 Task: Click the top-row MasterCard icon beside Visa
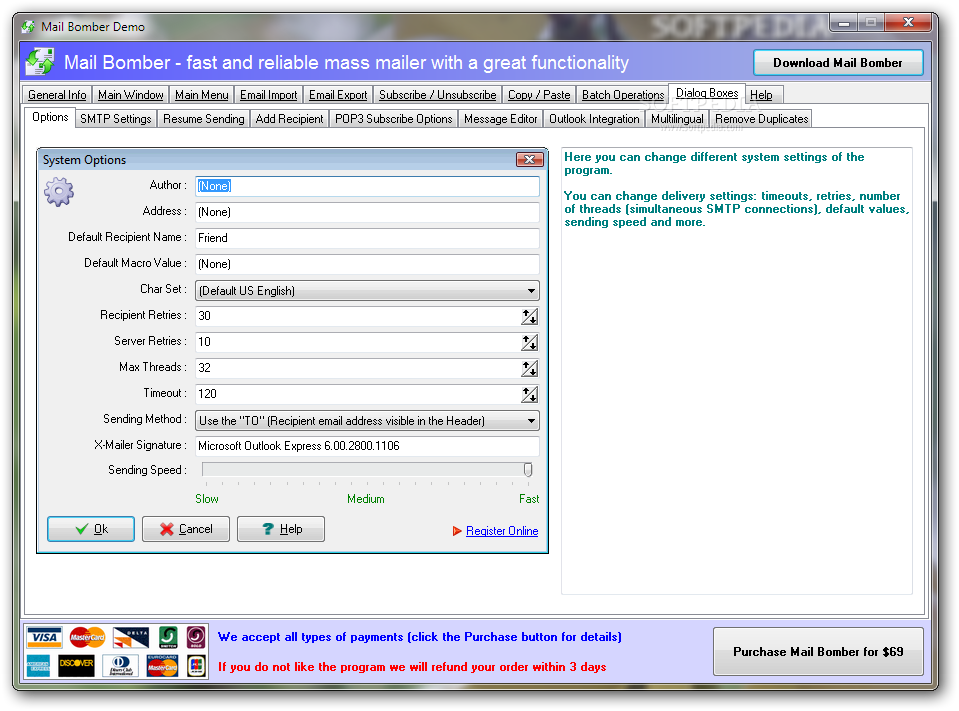tap(87, 638)
